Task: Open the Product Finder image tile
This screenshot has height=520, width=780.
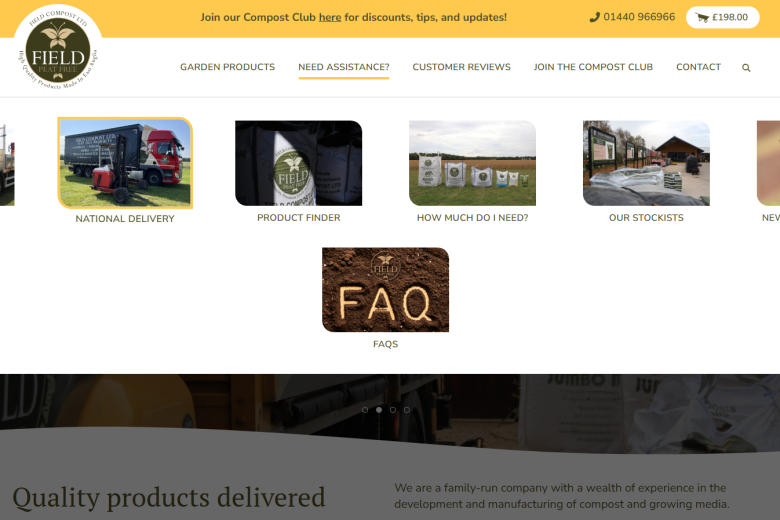Action: point(298,163)
